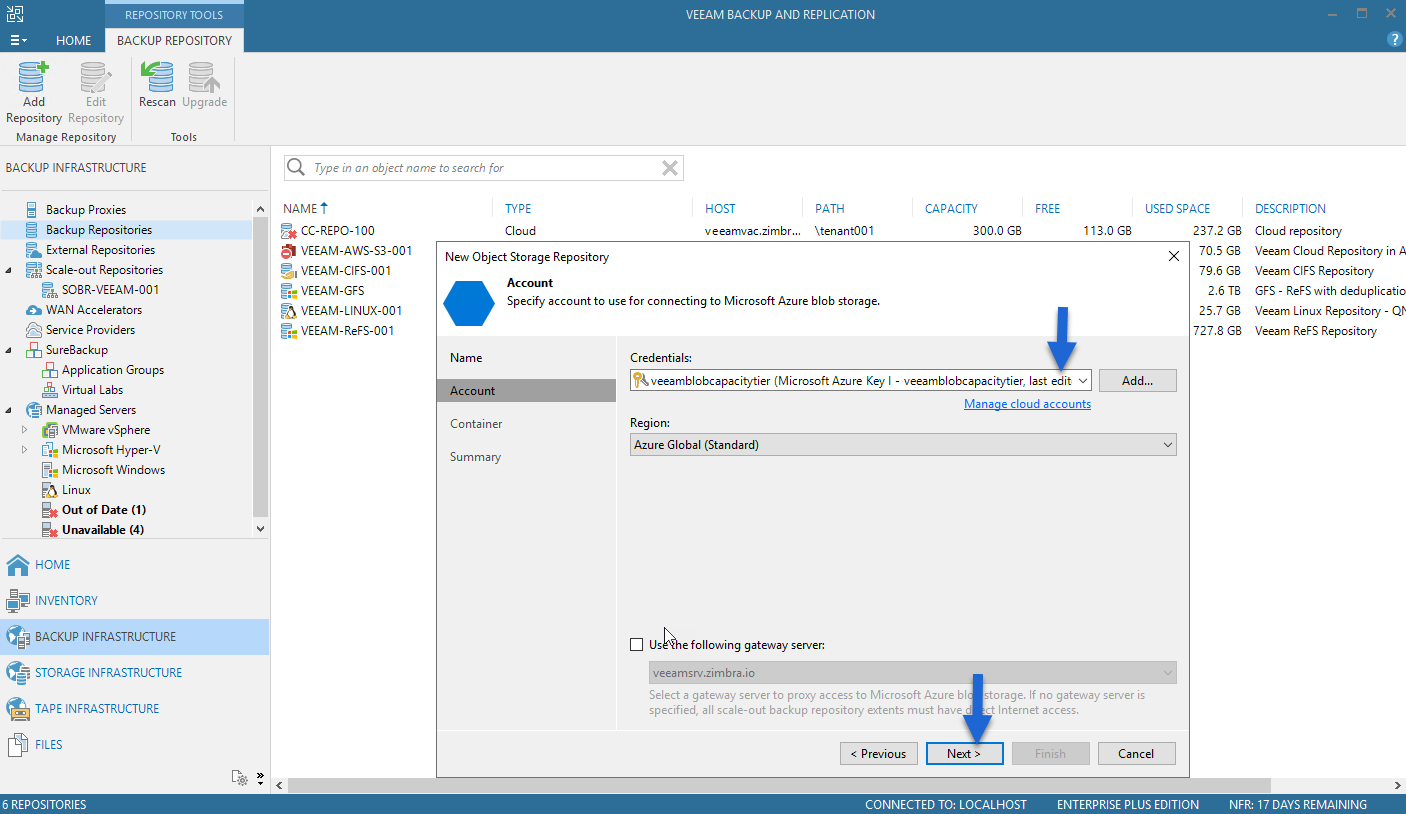Click the Edit Repository ribbon icon
The height and width of the screenshot is (814, 1406).
click(x=95, y=93)
